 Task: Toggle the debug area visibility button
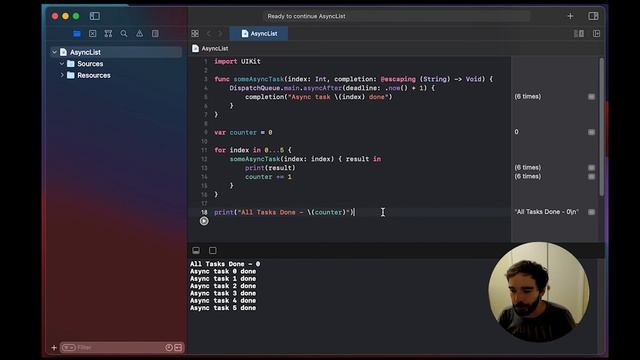[196, 250]
